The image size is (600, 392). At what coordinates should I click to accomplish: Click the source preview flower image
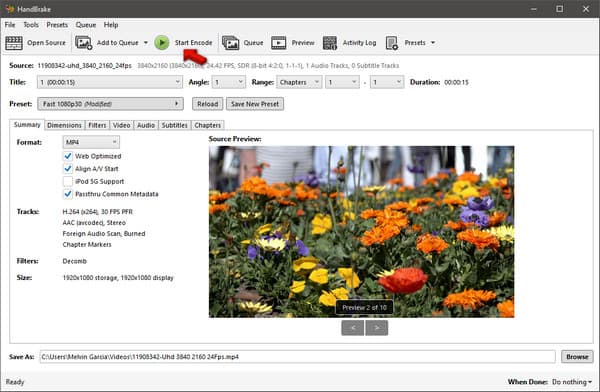[x=361, y=232]
